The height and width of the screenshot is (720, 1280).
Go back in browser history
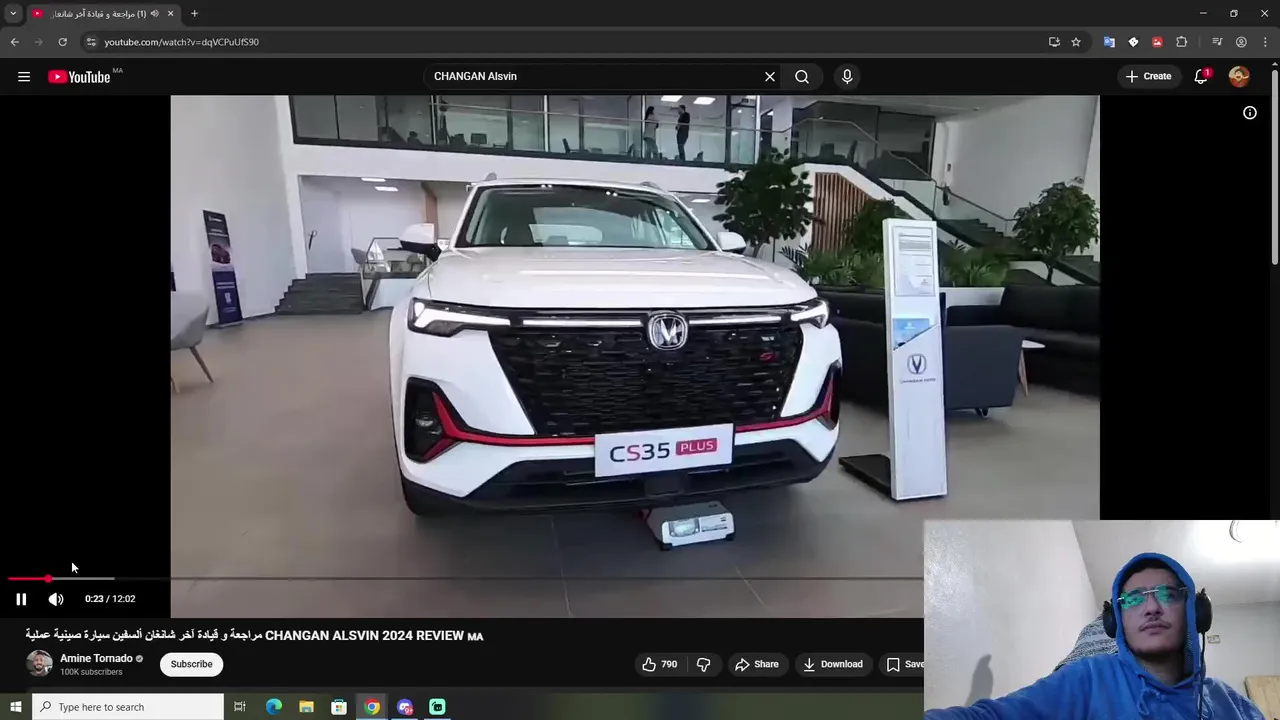coord(14,42)
